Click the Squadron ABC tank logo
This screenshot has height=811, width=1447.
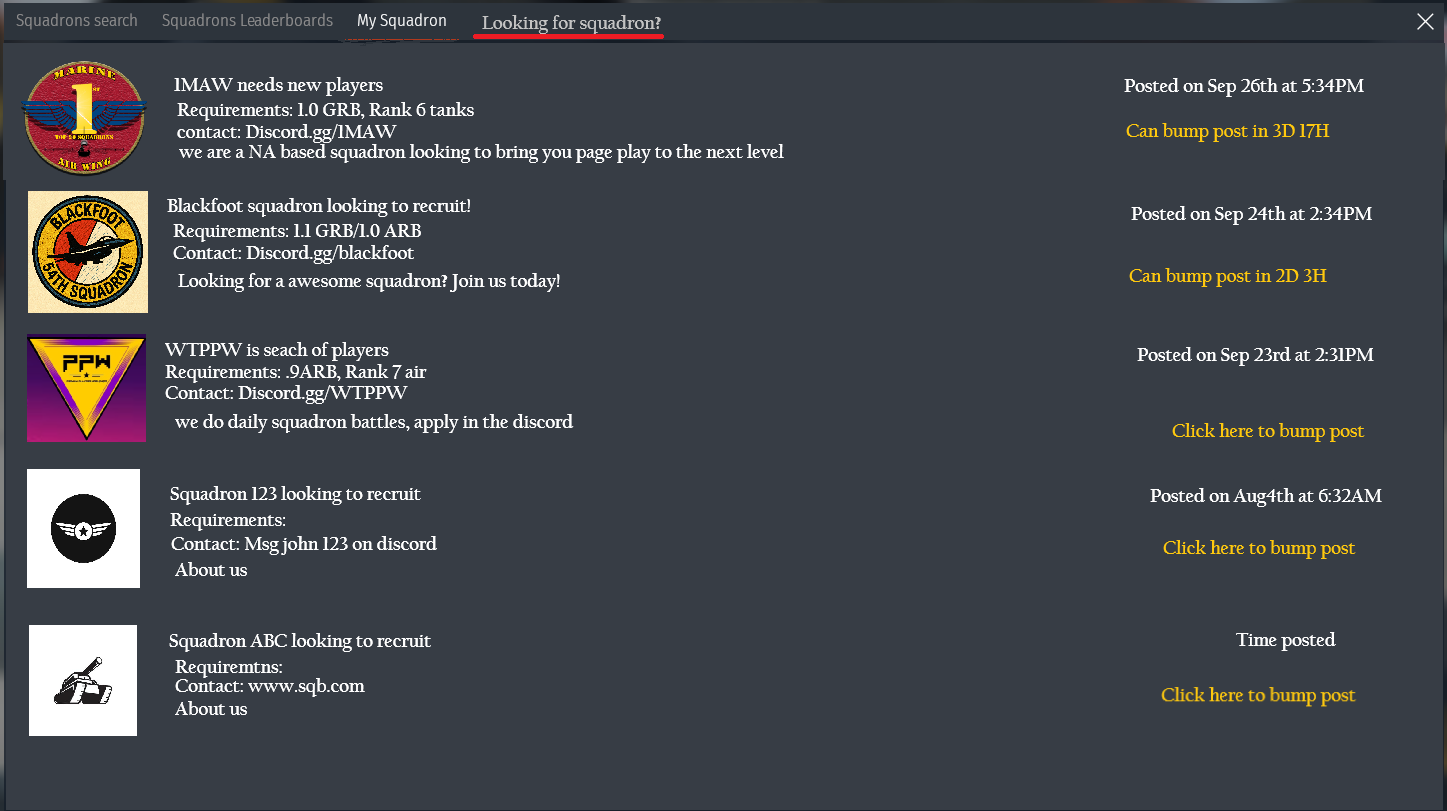(83, 680)
